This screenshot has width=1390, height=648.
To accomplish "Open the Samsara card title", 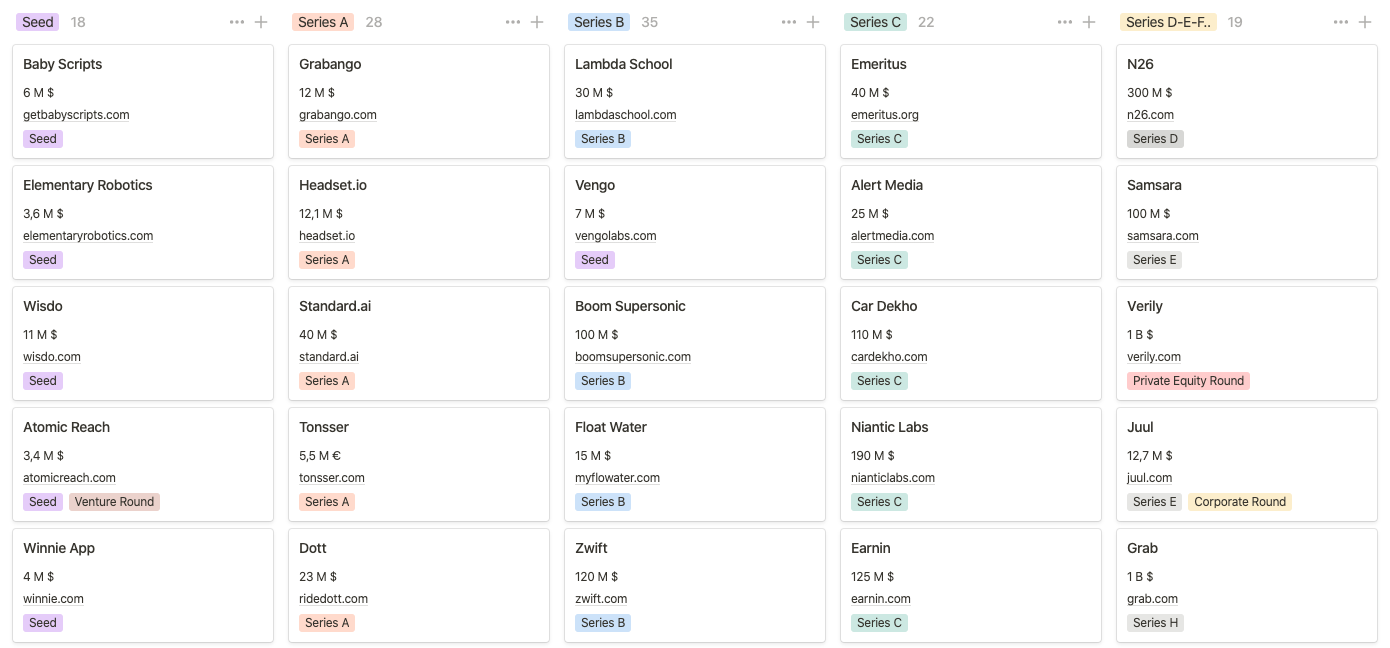I will [1154, 185].
